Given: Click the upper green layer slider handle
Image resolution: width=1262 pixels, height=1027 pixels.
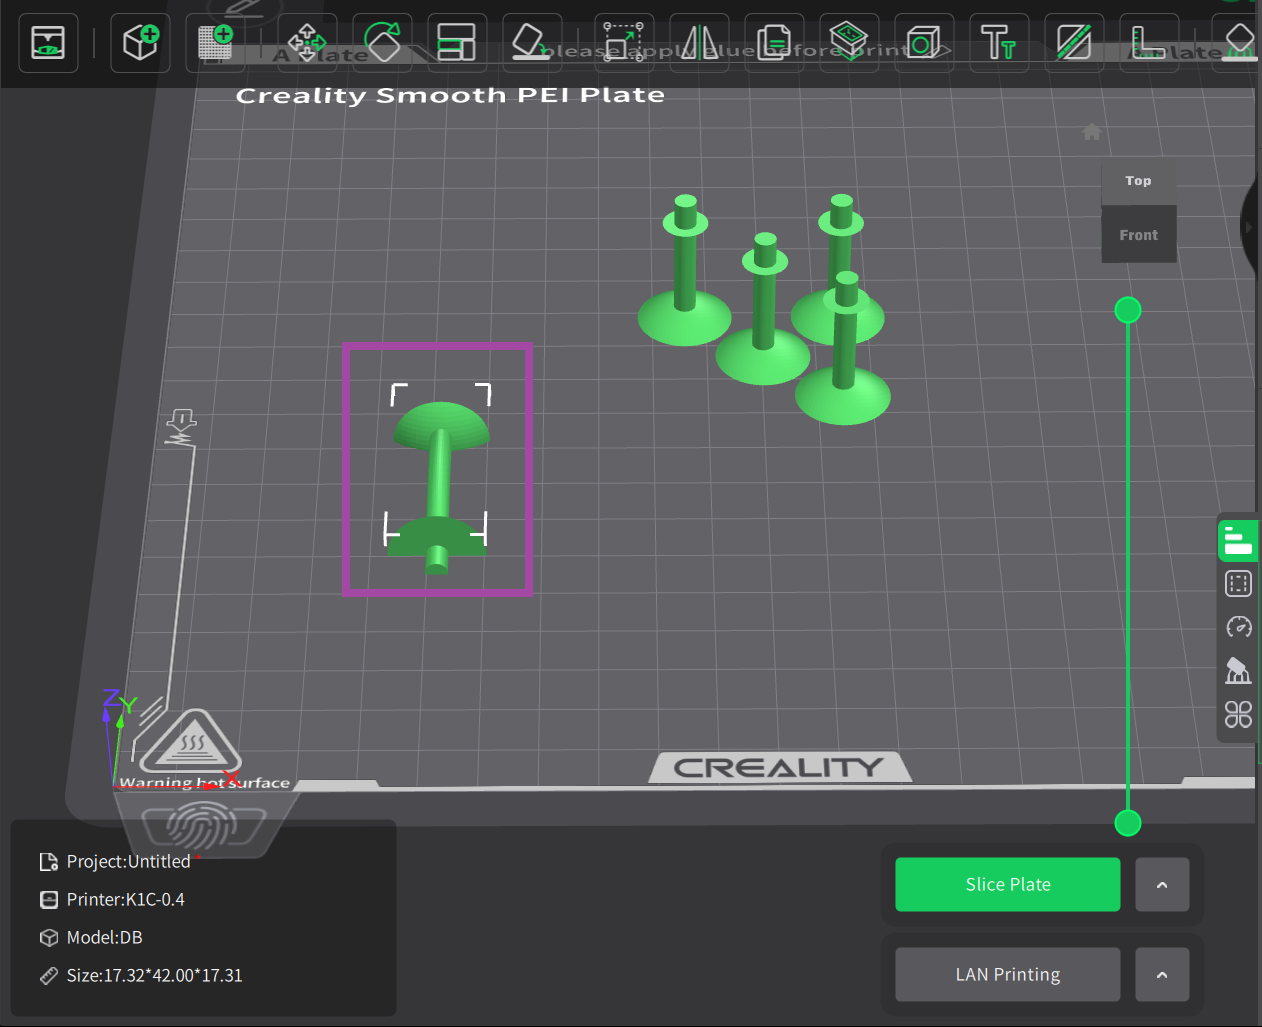Looking at the screenshot, I should [1128, 310].
